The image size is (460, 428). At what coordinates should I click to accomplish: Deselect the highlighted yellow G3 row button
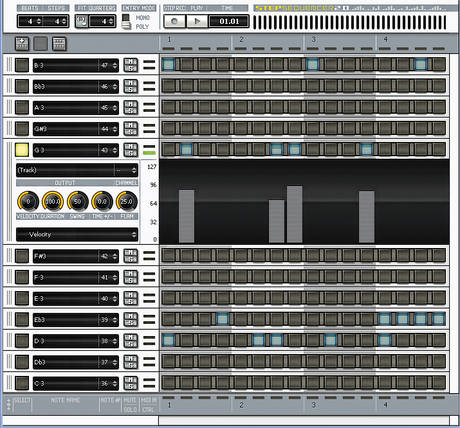pos(22,150)
